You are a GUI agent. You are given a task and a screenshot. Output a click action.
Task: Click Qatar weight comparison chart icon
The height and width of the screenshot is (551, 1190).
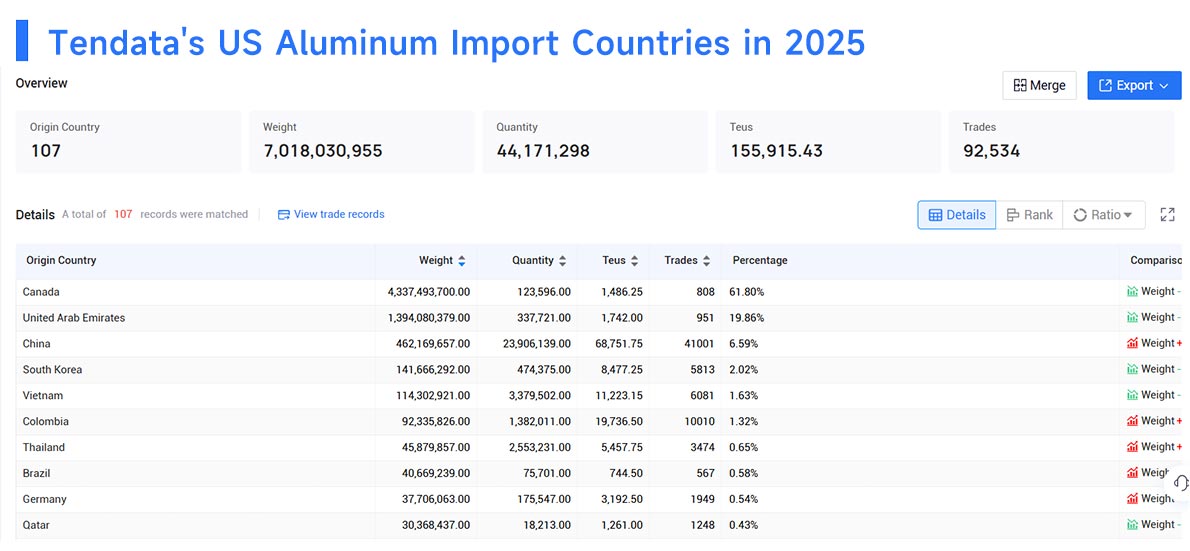click(1132, 524)
